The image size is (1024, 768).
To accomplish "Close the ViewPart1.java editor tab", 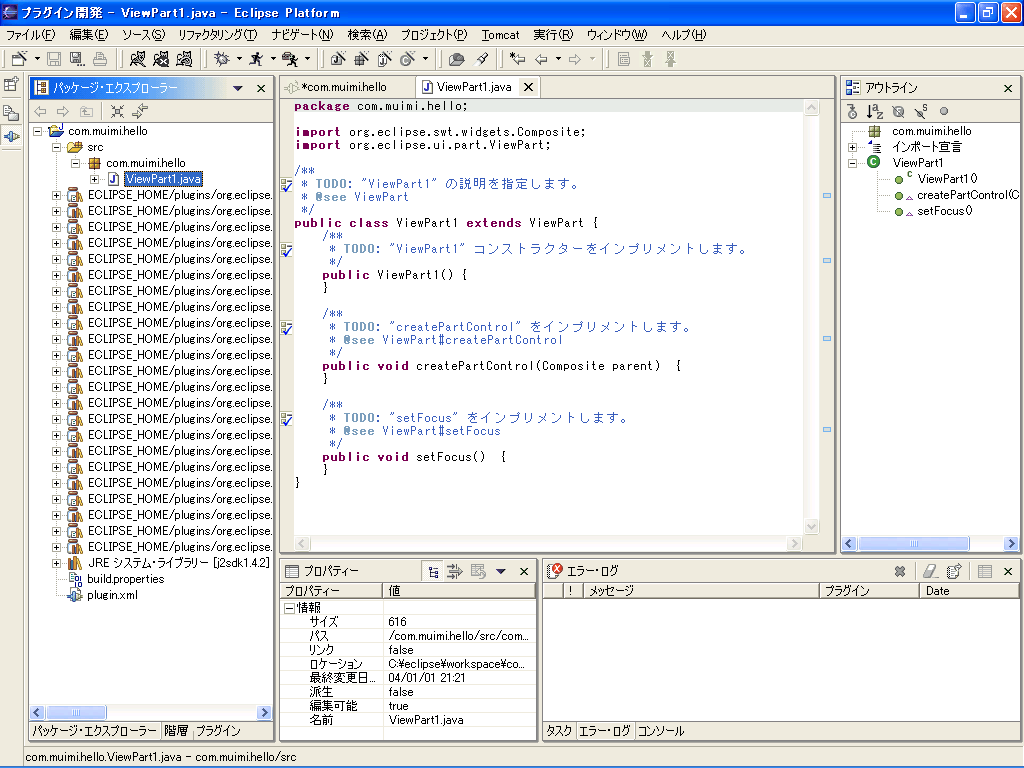I will 528,87.
